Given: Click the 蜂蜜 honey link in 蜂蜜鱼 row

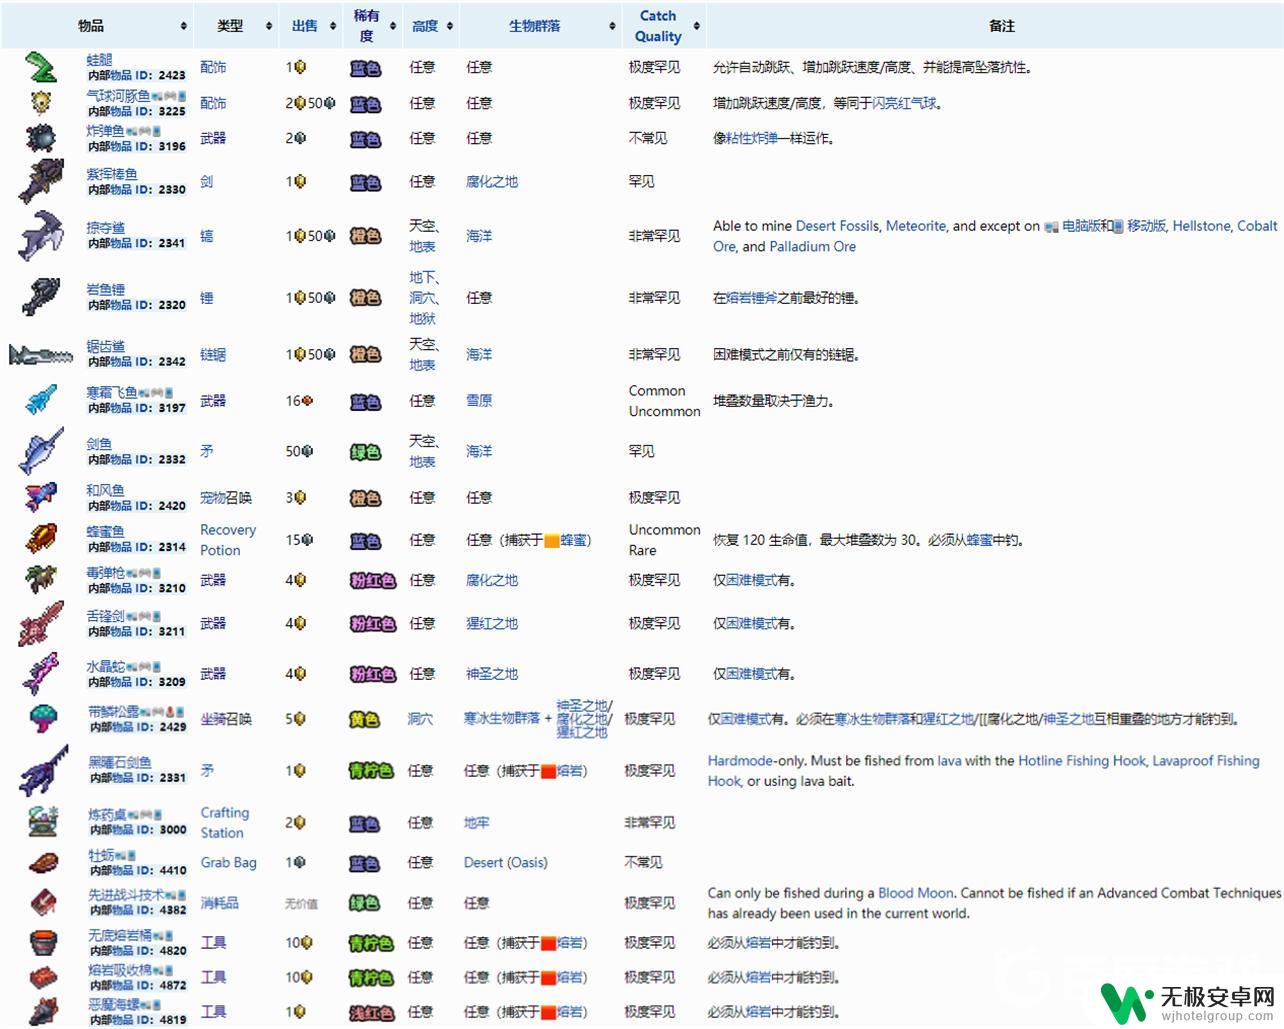Looking at the screenshot, I should pos(573,540).
